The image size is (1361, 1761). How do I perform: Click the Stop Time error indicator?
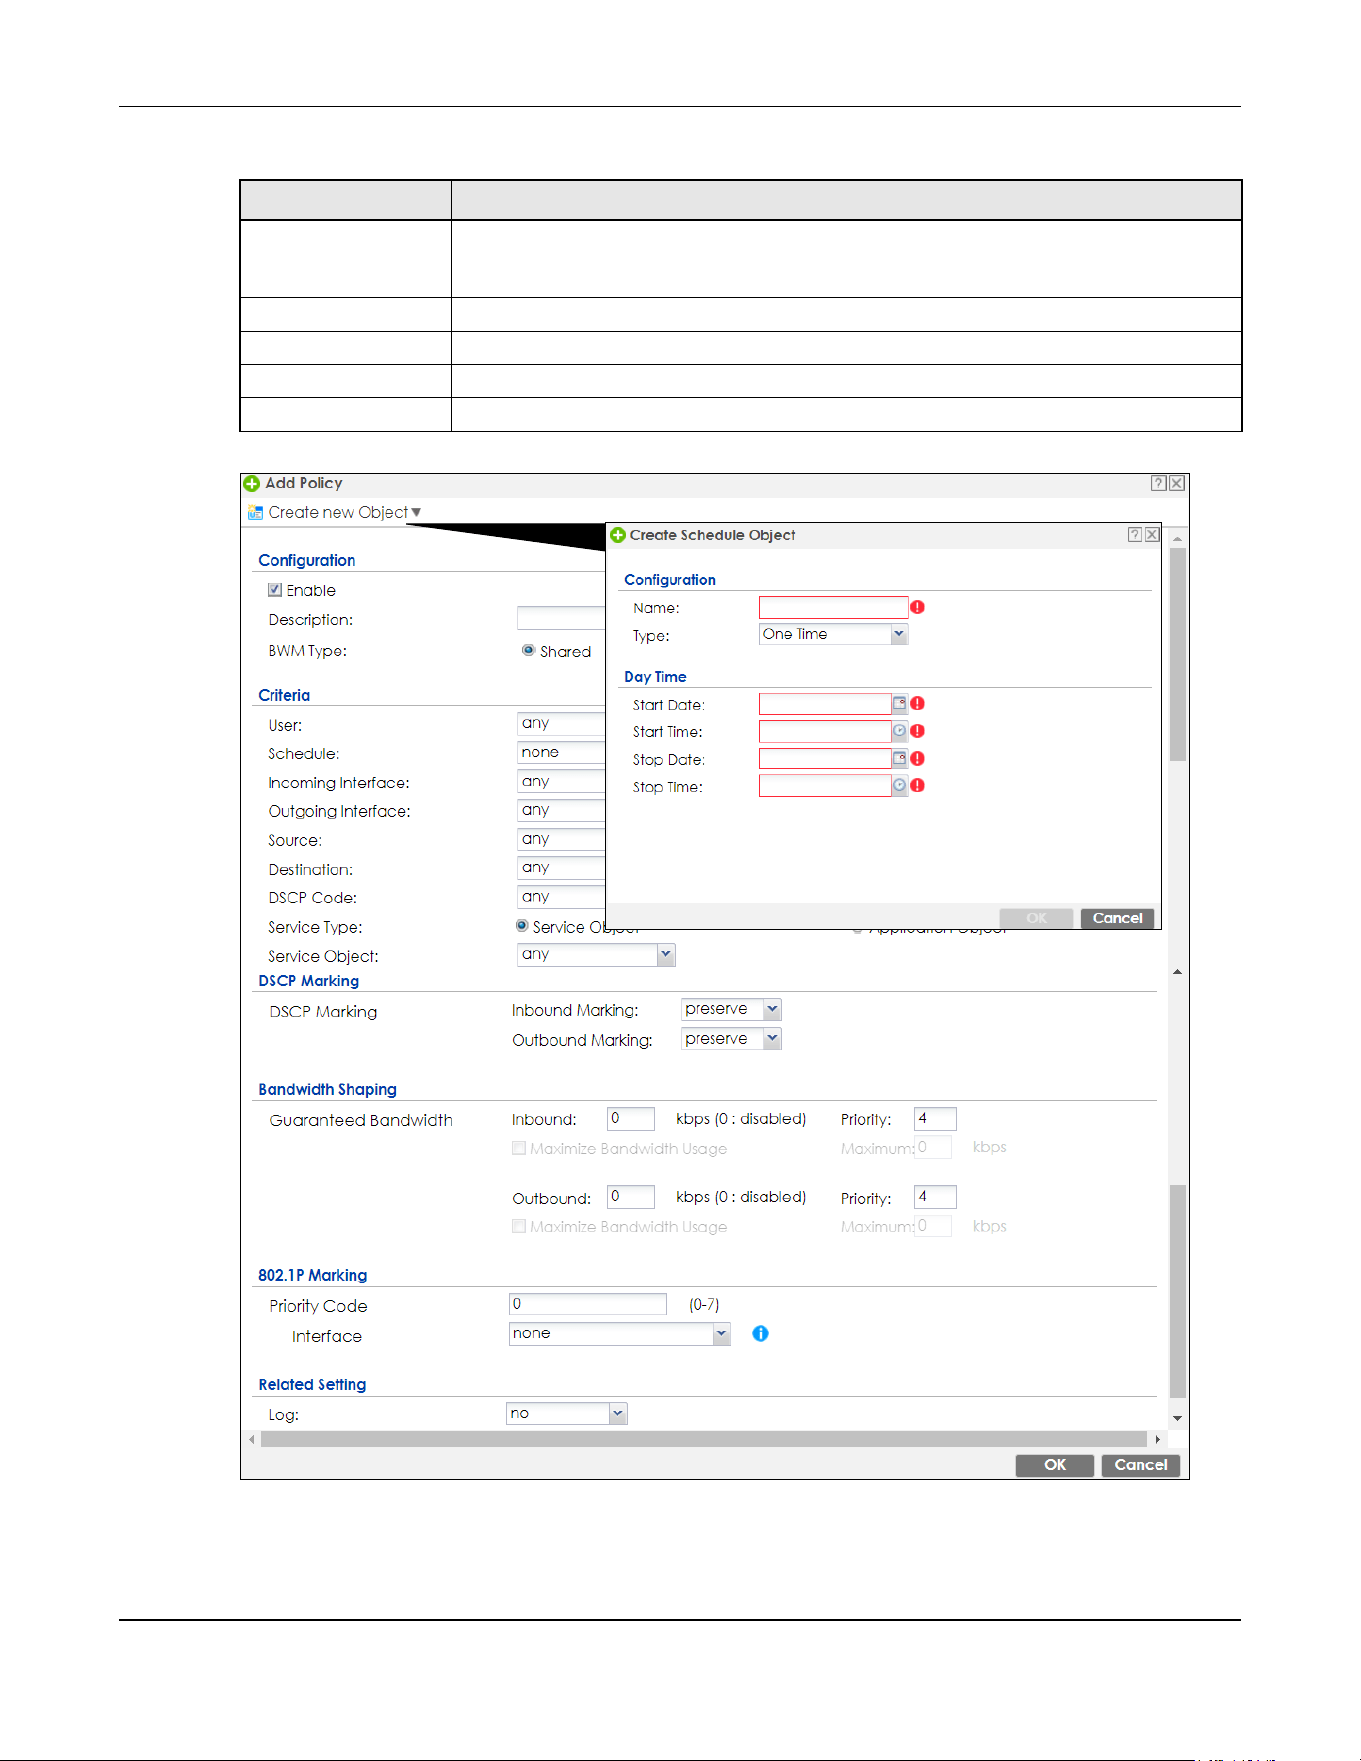[x=918, y=786]
